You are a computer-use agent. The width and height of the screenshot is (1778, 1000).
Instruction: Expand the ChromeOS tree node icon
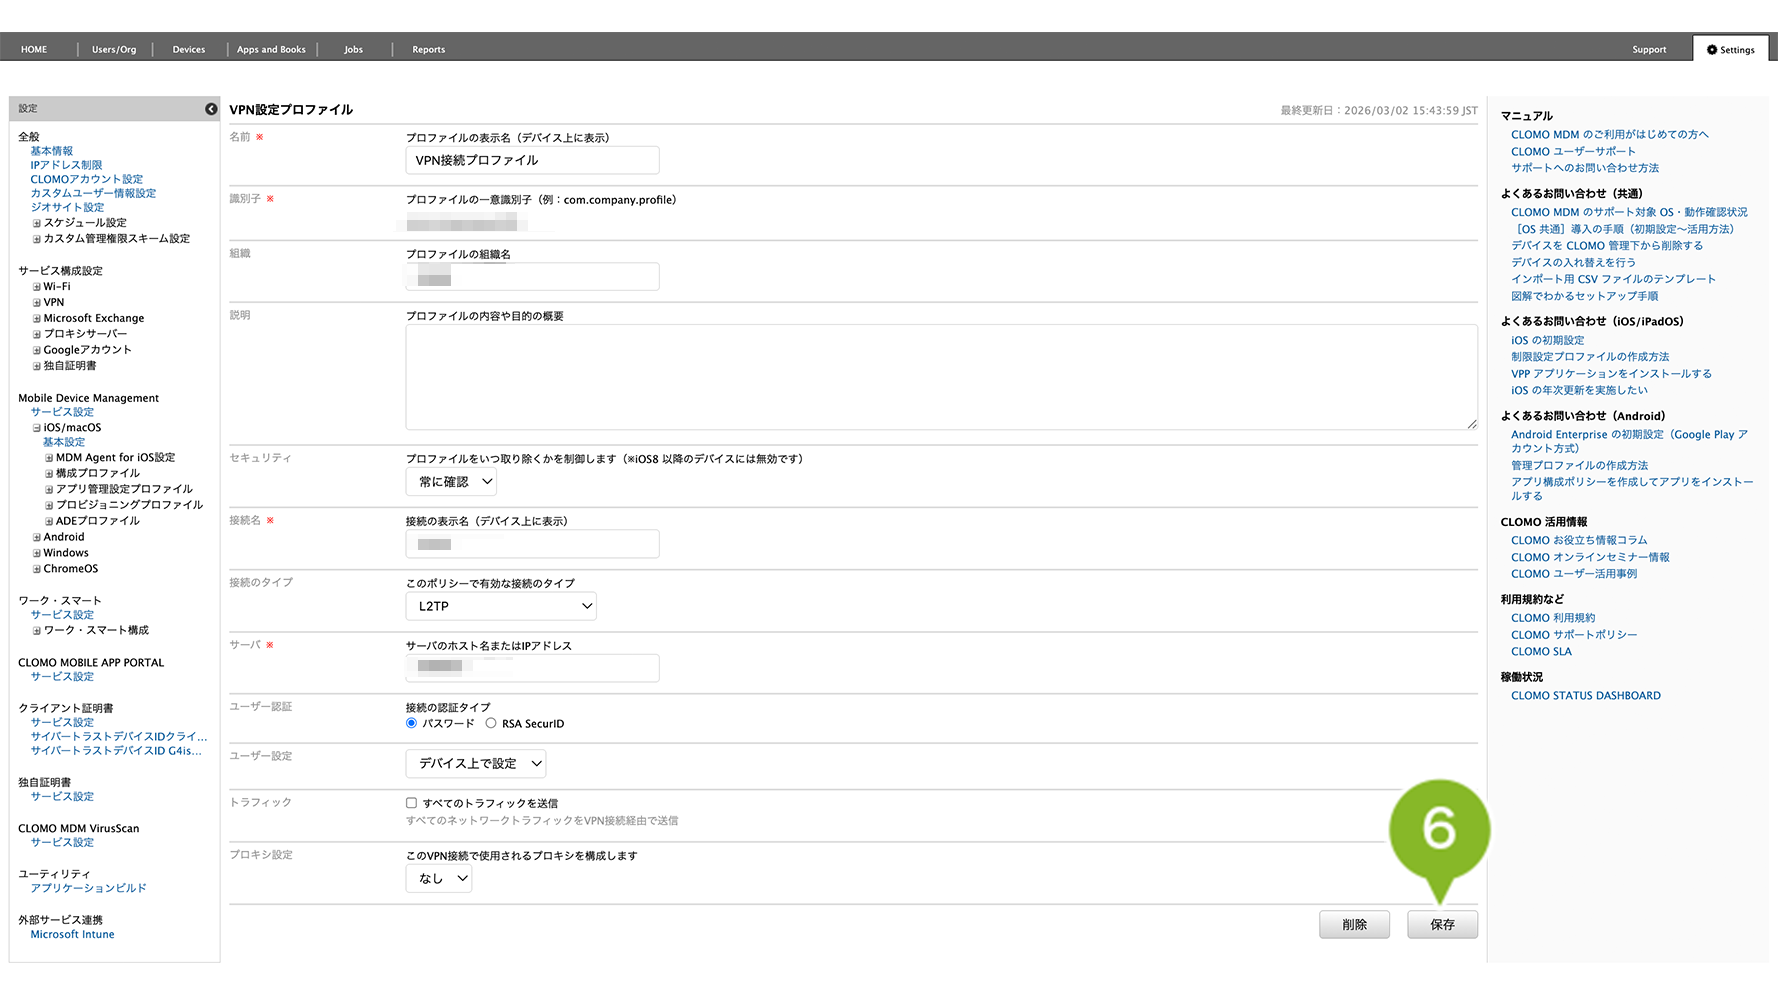37,570
